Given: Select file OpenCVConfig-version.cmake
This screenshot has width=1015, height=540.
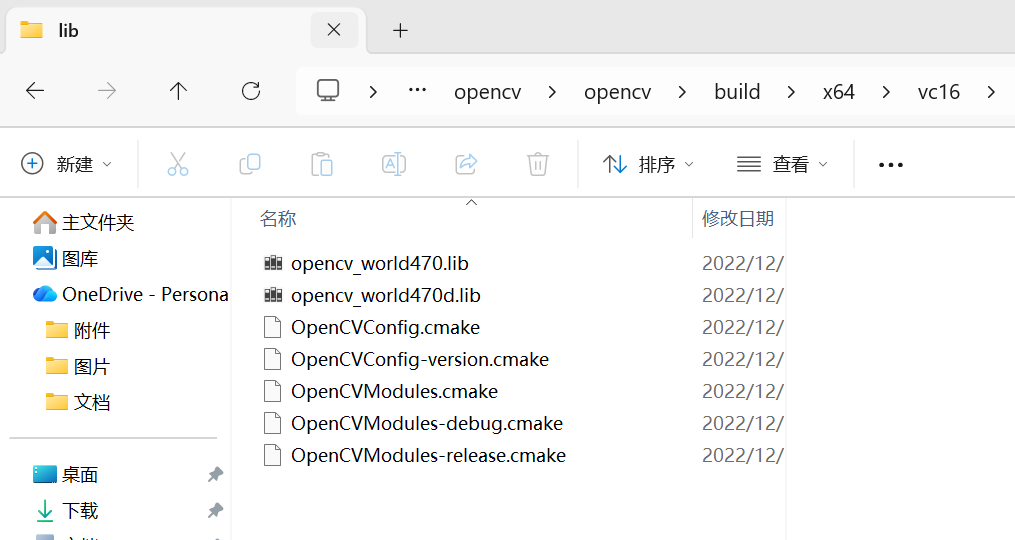Looking at the screenshot, I should pyautogui.click(x=419, y=359).
